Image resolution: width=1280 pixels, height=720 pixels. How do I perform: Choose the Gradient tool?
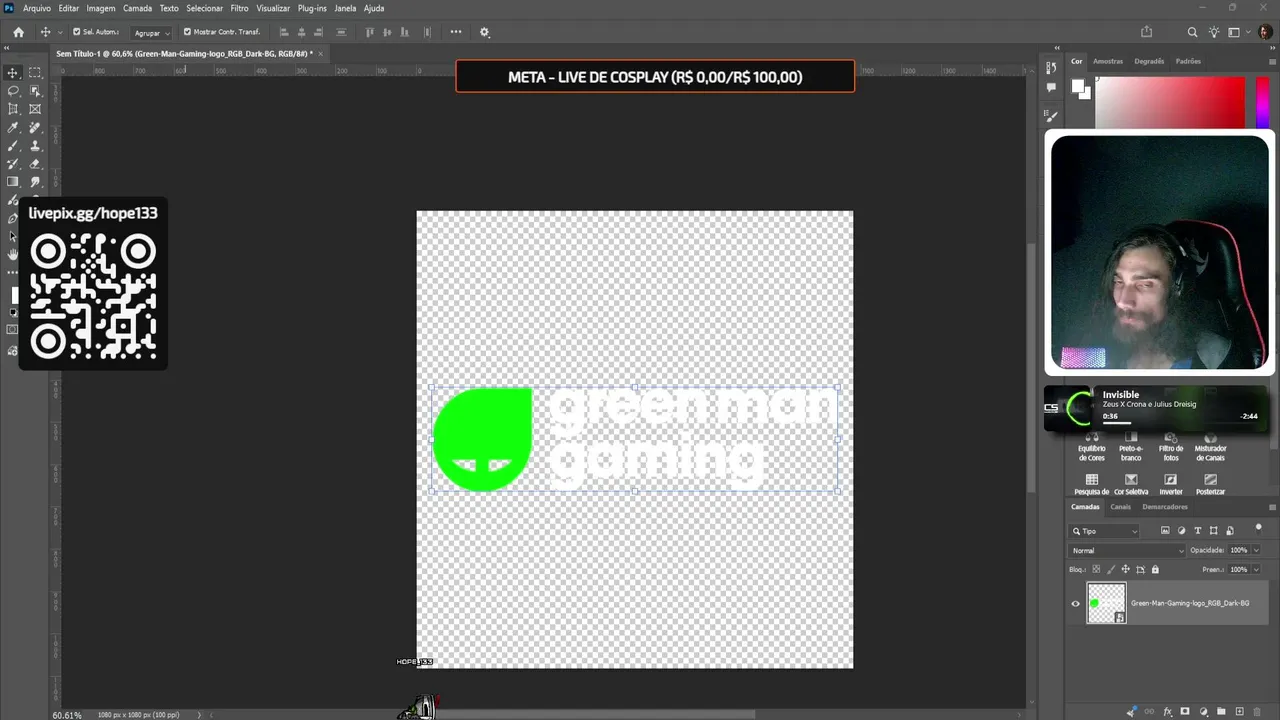13,182
